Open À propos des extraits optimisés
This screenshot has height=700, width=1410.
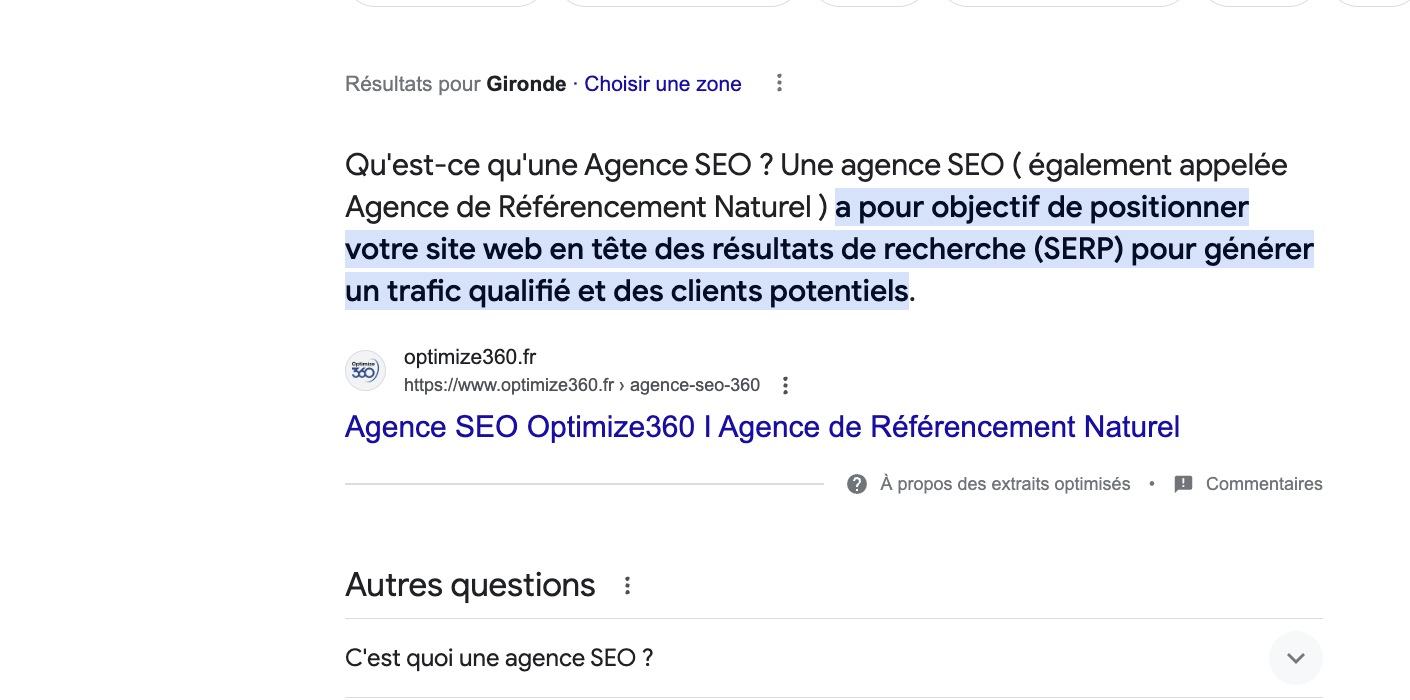(1005, 484)
